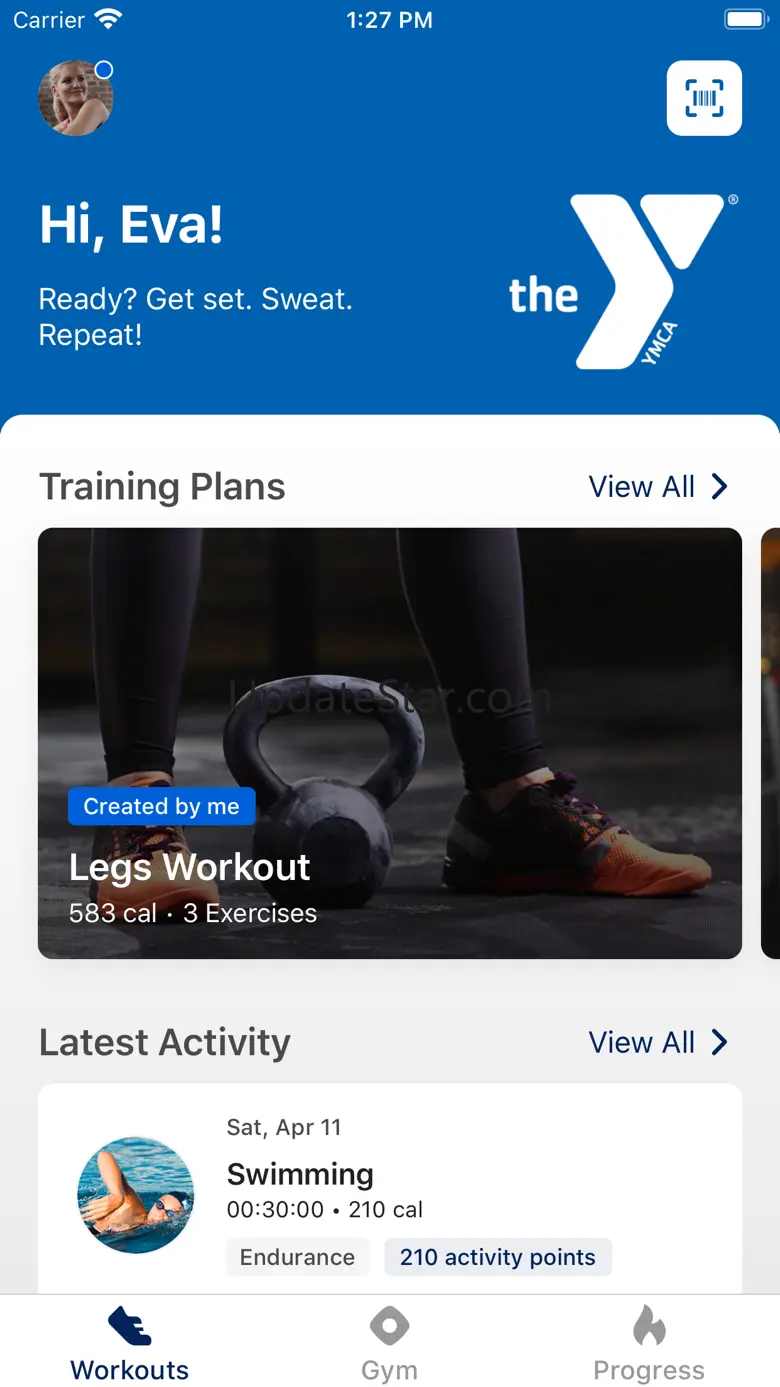Tap the battery indicator in status bar
This screenshot has width=780, height=1387.
pyautogui.click(x=745, y=19)
